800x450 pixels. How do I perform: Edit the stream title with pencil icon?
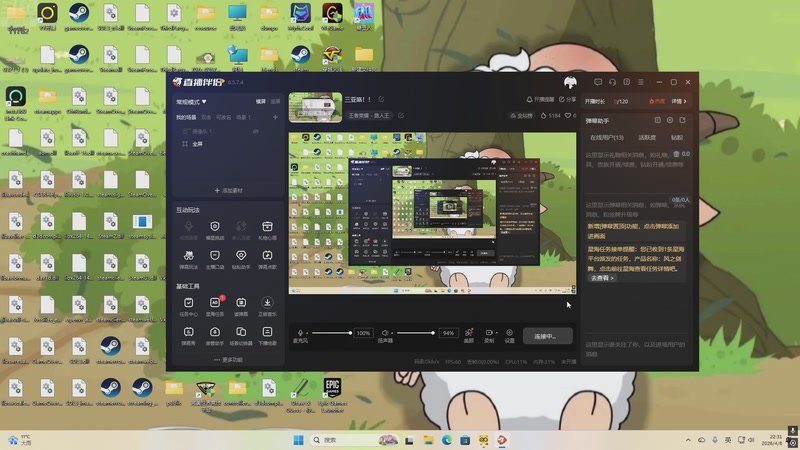381,99
